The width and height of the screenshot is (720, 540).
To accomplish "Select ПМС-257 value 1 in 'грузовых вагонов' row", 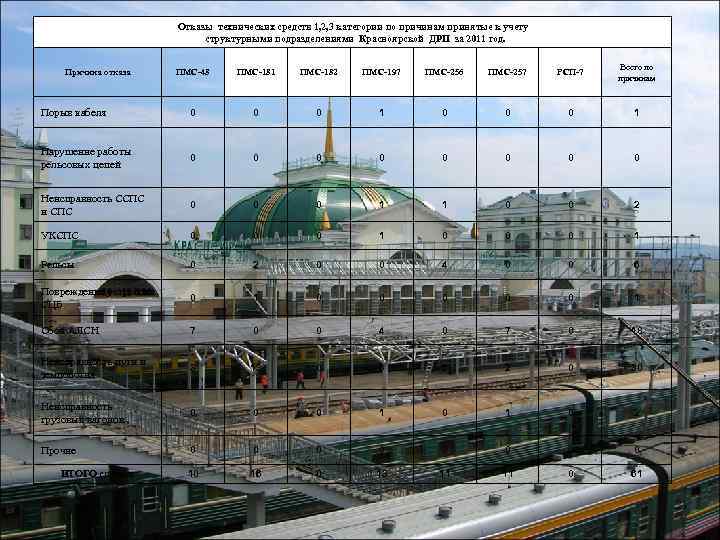I will tap(507, 413).
